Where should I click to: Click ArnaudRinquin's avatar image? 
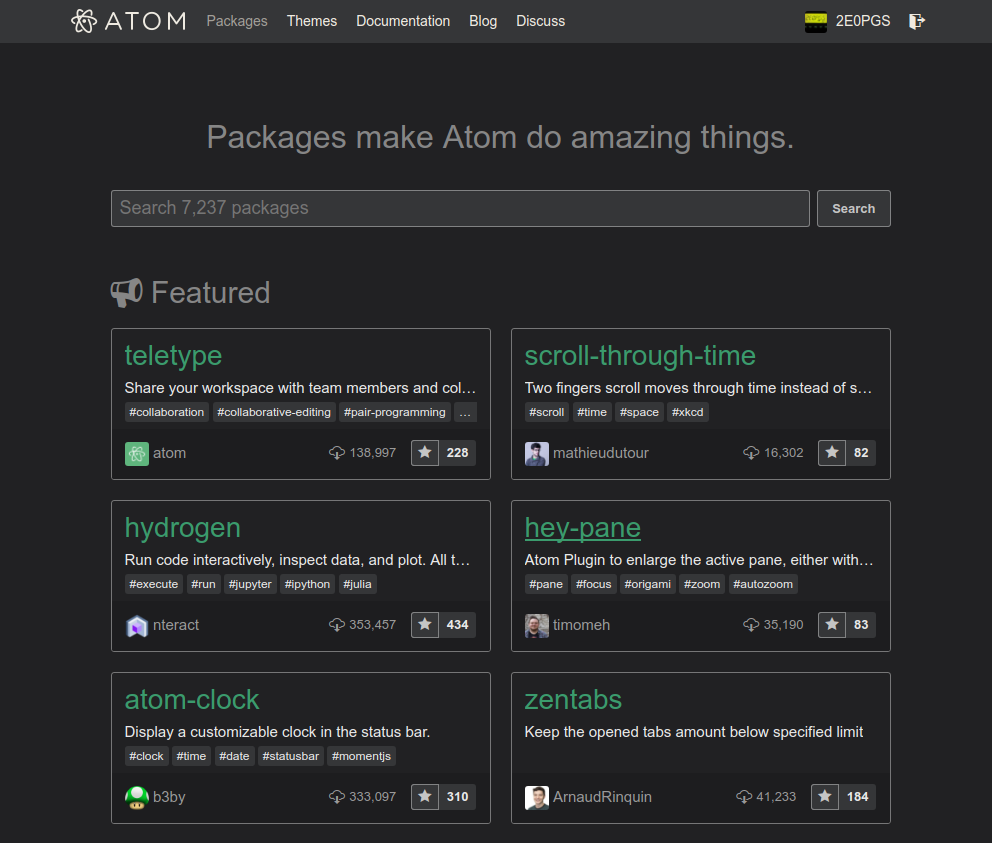point(536,797)
